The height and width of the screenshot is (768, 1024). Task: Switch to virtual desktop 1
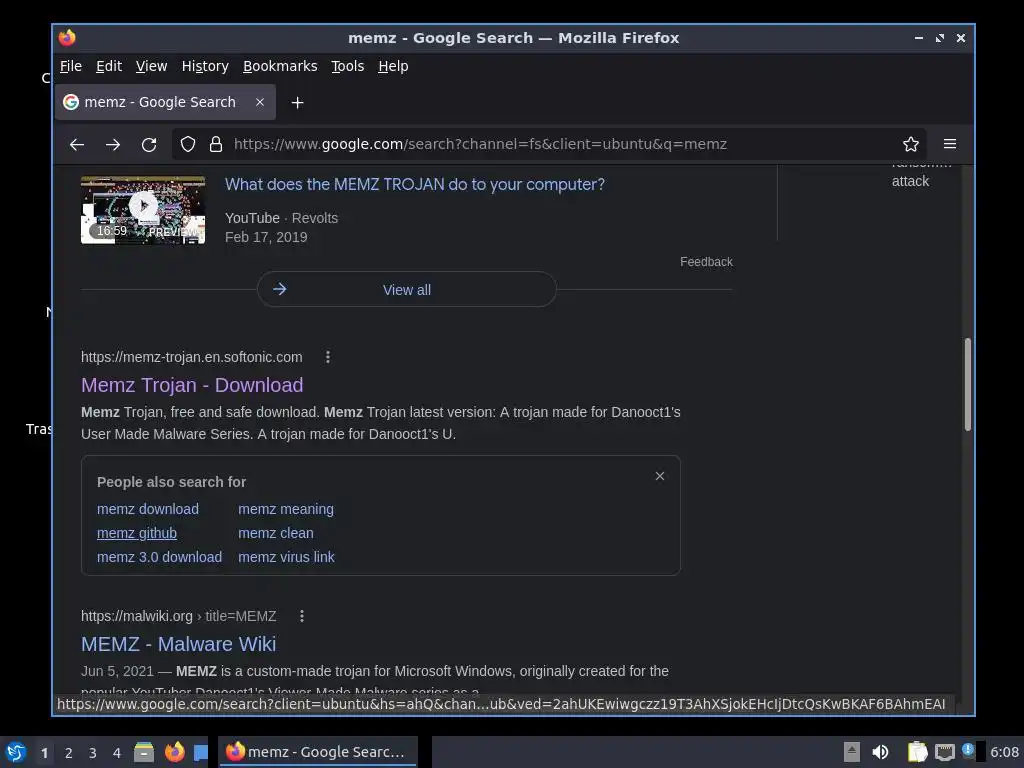(x=44, y=753)
